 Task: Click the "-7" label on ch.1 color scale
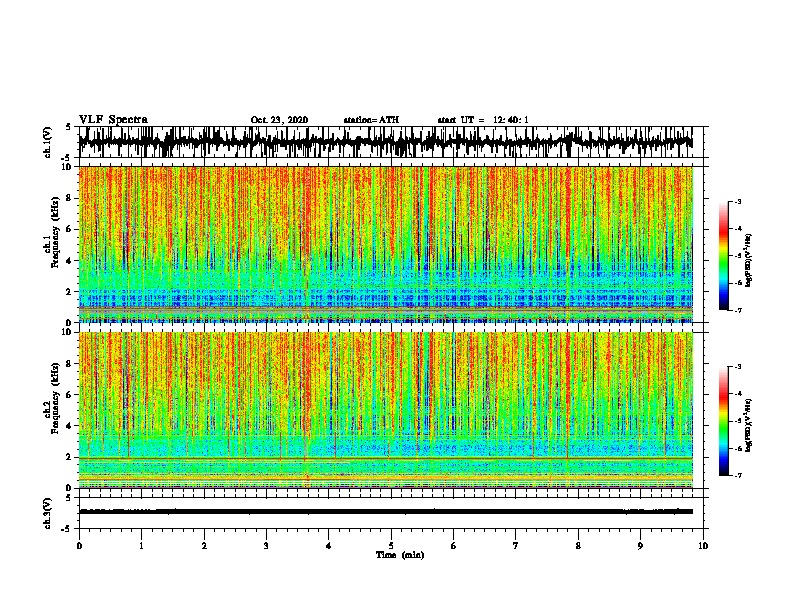[x=738, y=310]
